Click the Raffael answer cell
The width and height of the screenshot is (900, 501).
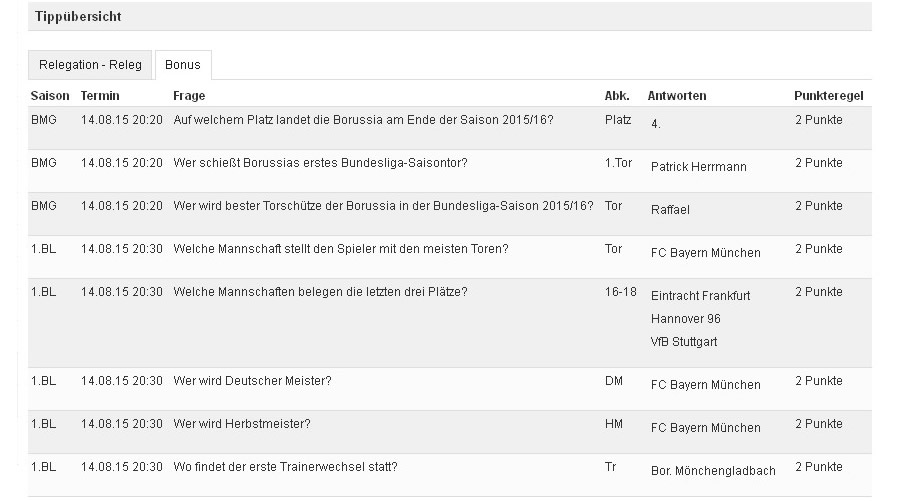pos(670,210)
